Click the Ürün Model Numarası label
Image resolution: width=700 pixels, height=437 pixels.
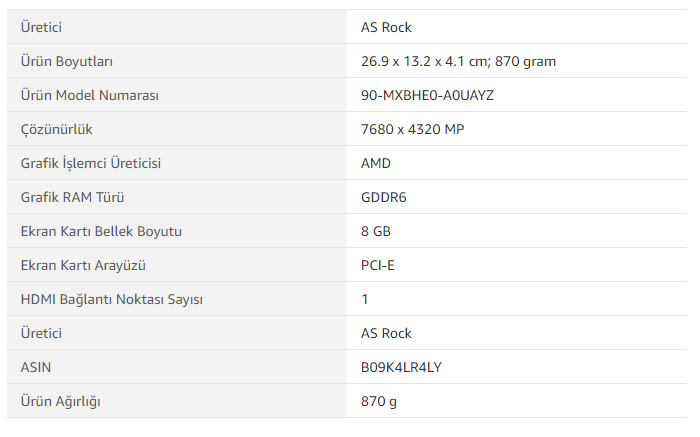pos(90,95)
